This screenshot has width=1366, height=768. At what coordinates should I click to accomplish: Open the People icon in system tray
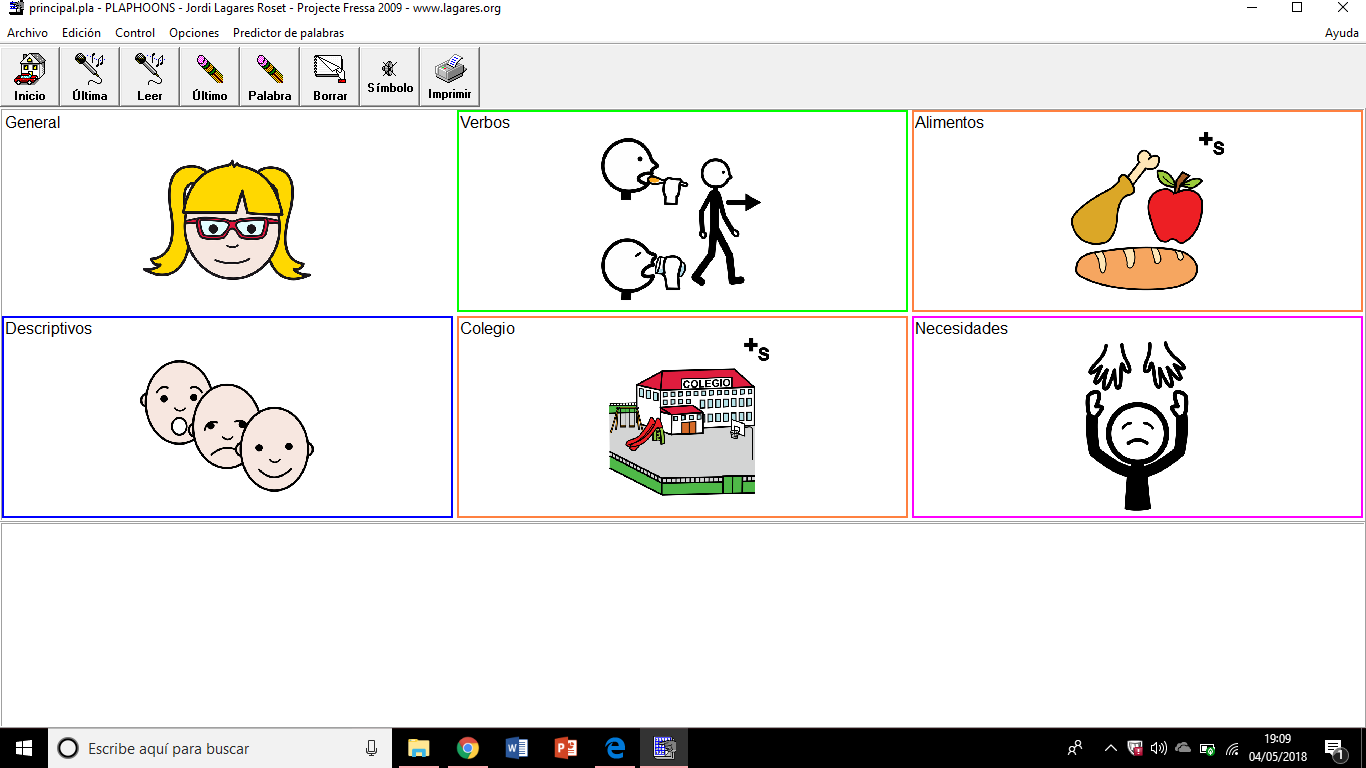(1075, 748)
